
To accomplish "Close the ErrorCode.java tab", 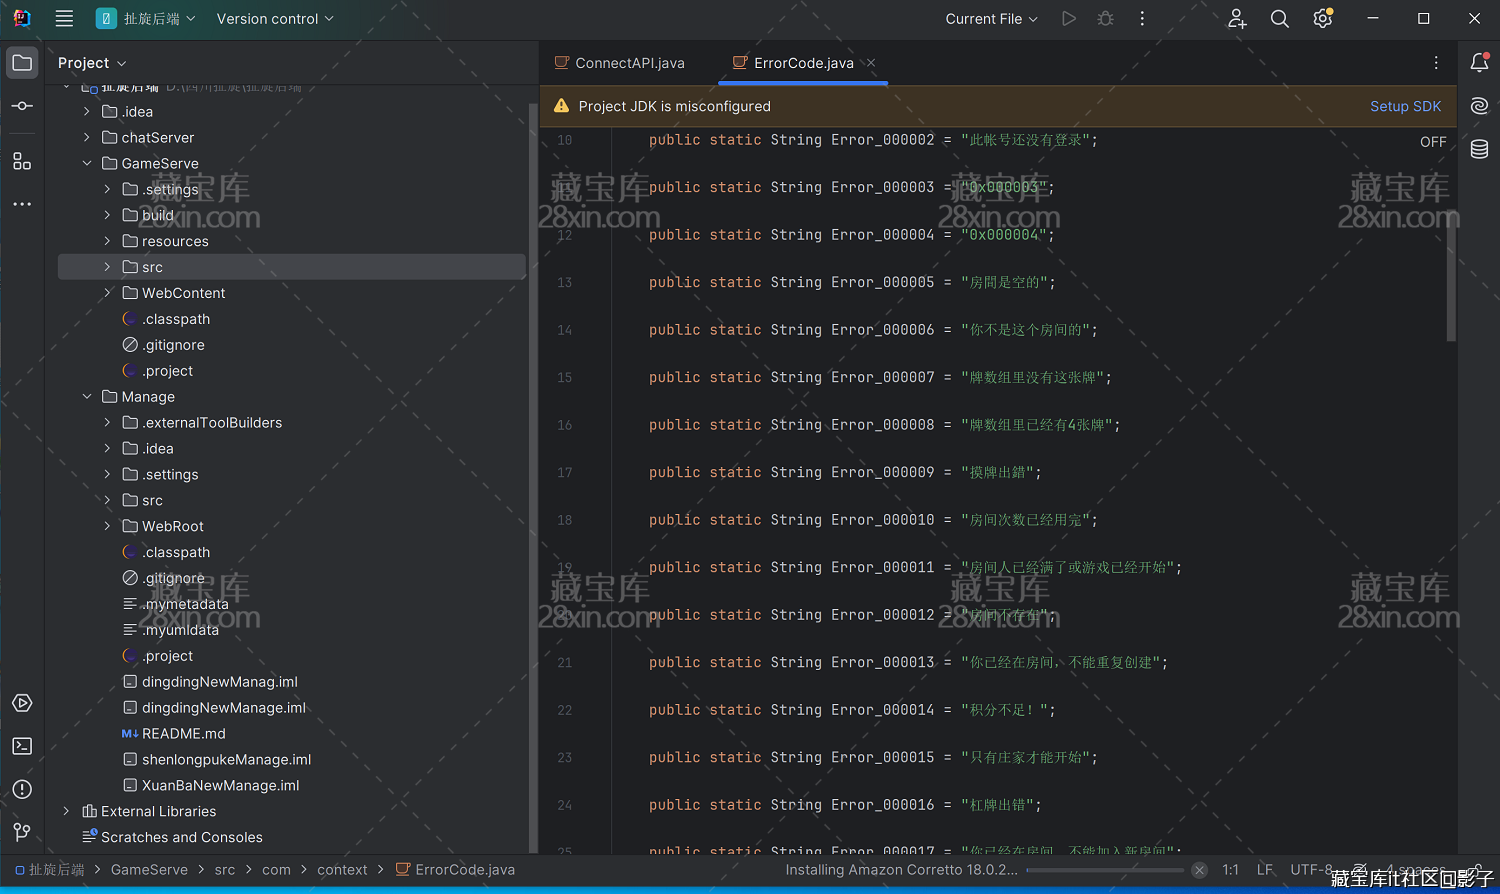I will click(871, 62).
